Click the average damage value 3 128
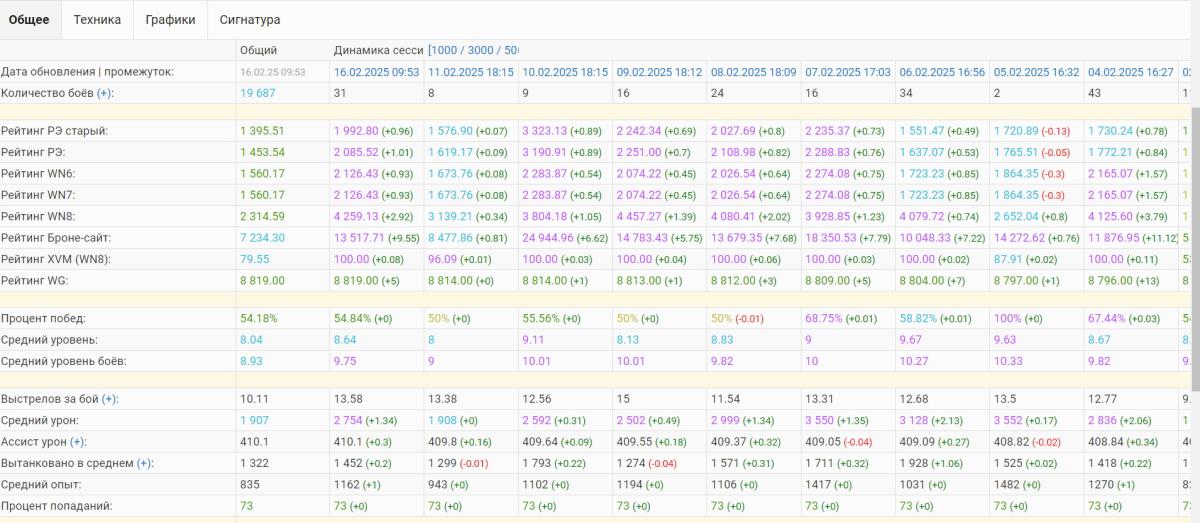Screen dimensions: 1200x523 (914, 420)
